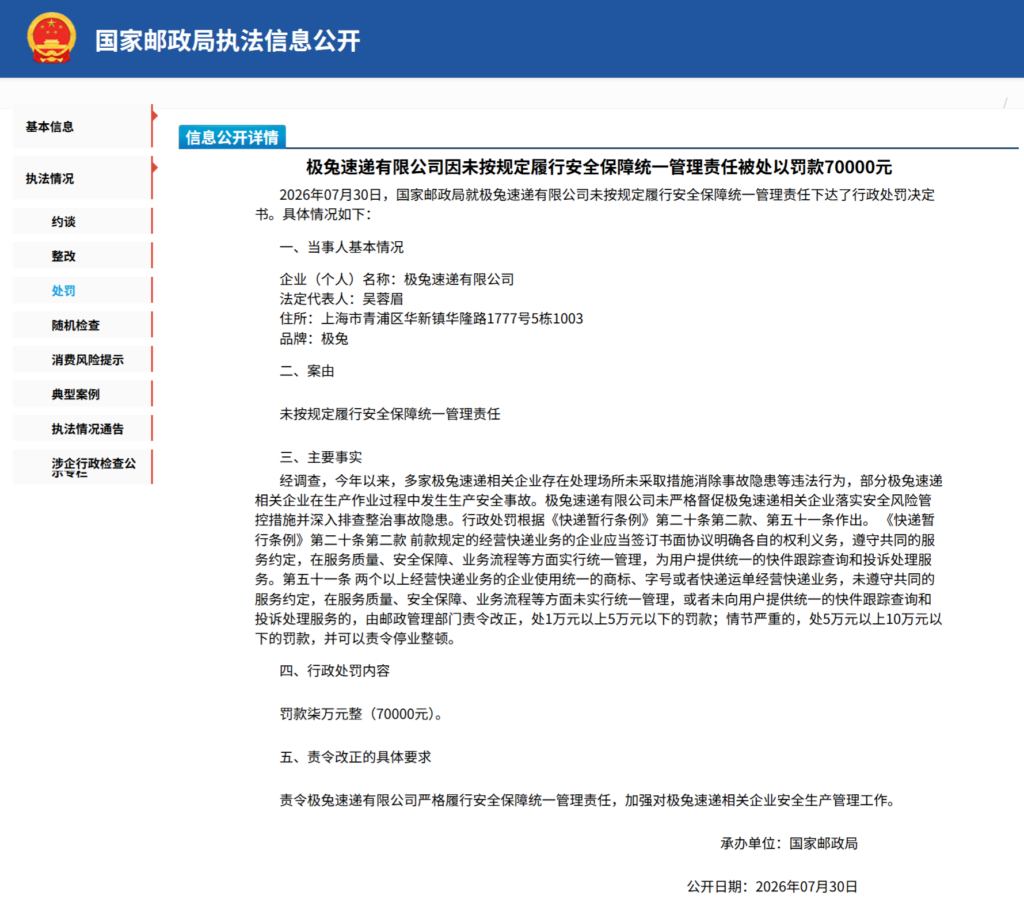Click the 二、案由 heading
The image size is (1024, 903).
coord(307,371)
